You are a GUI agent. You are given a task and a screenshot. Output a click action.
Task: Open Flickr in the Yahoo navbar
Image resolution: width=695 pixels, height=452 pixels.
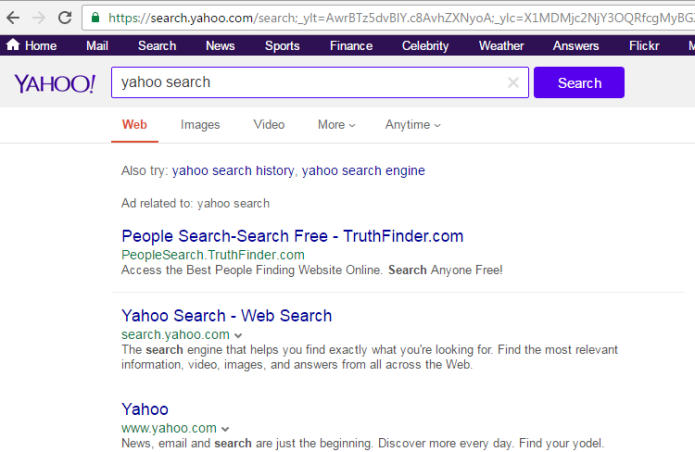coord(644,46)
